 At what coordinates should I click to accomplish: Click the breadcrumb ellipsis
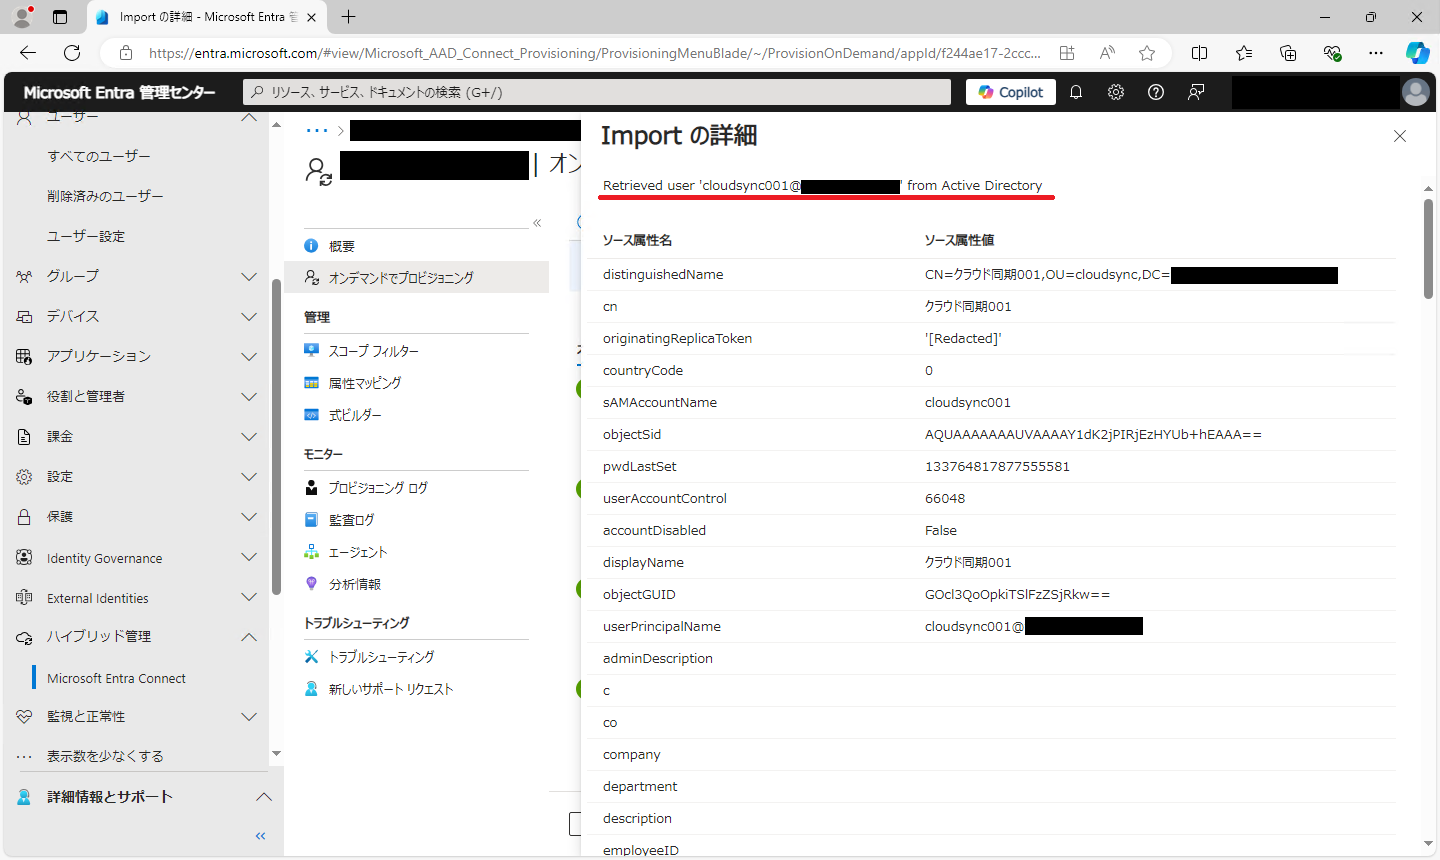click(317, 131)
